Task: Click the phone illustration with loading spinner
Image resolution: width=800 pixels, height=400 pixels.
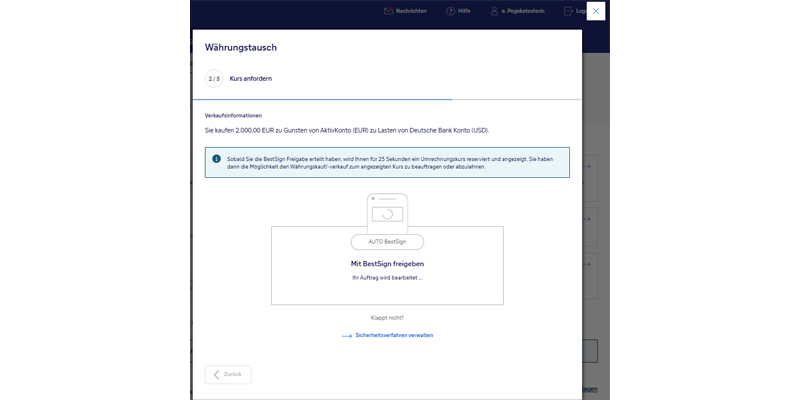Action: (387, 214)
